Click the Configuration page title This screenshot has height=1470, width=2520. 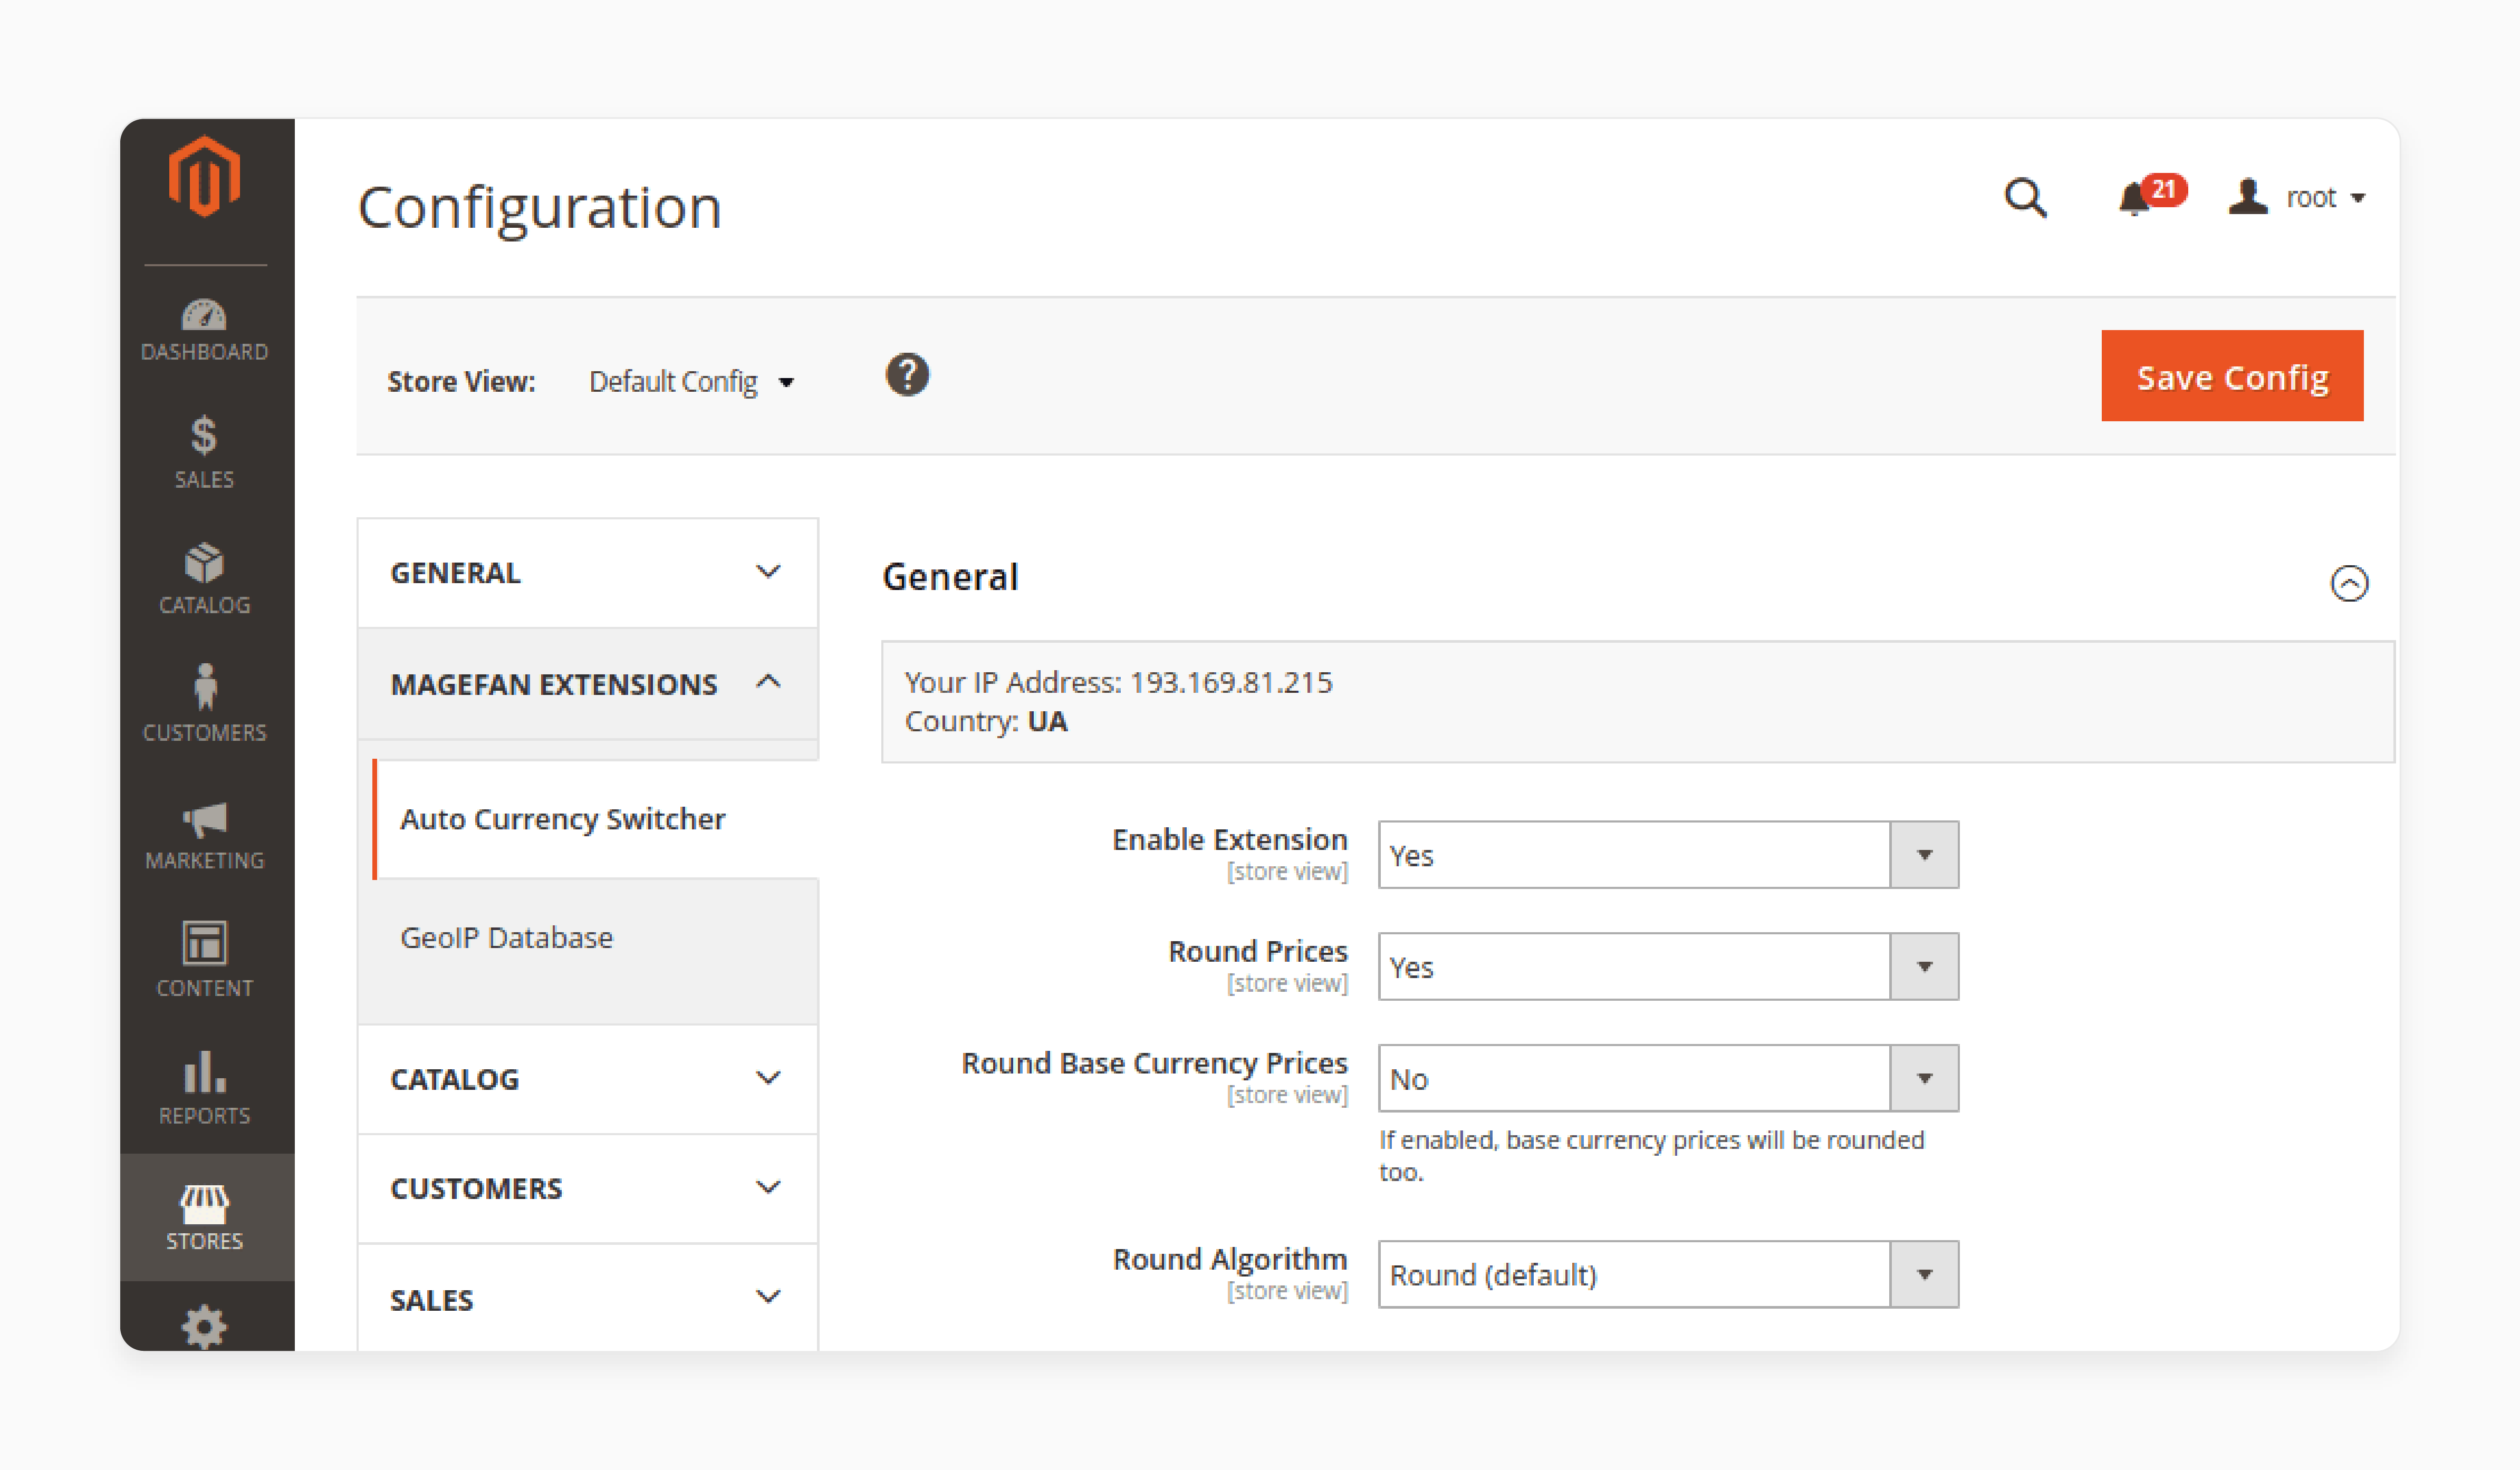(540, 208)
